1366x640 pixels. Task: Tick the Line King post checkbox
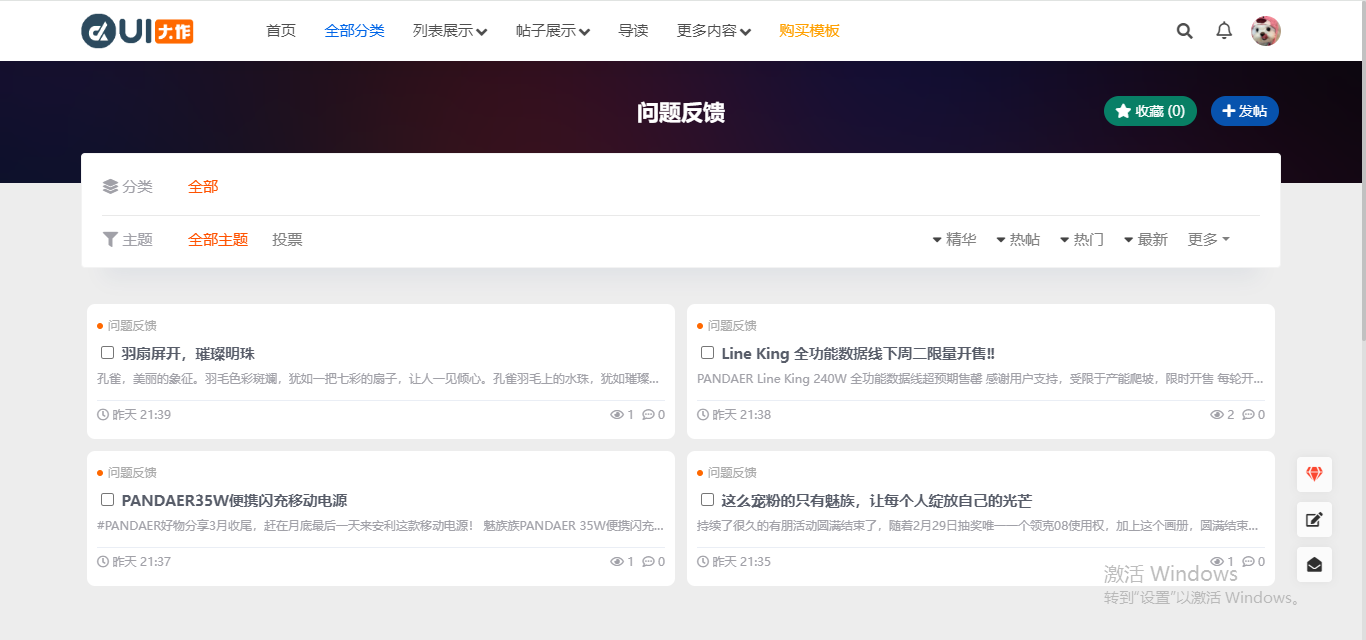pos(708,353)
